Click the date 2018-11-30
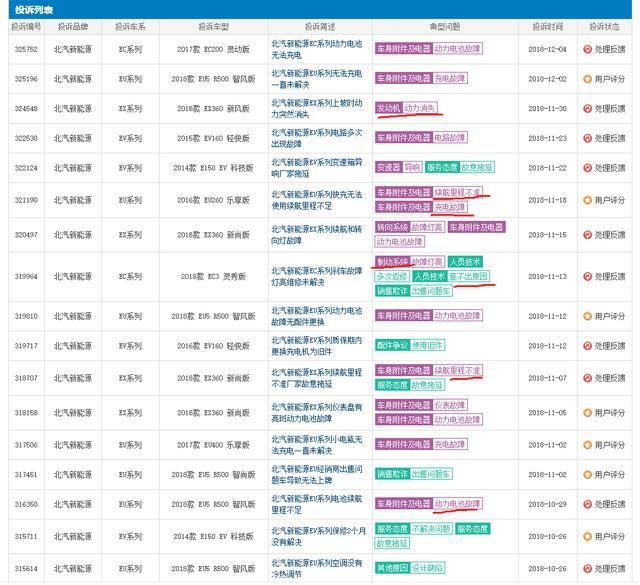Viewport: 640px width, 585px height. tap(547, 109)
